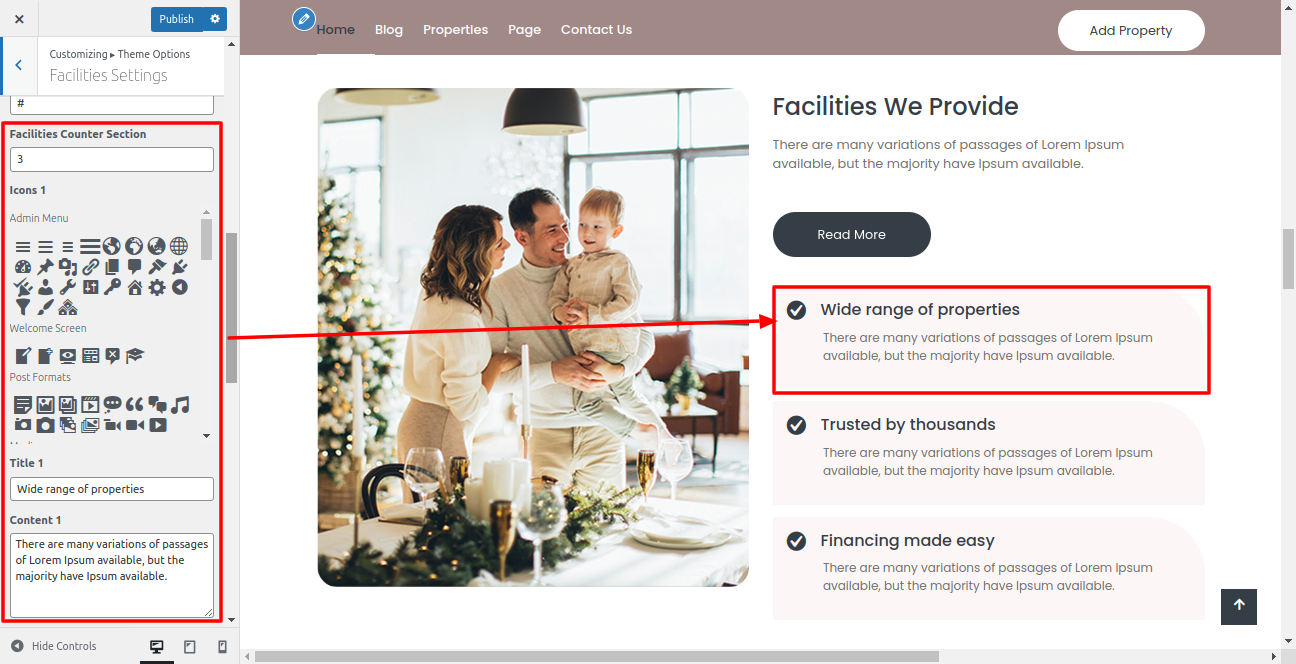Focus the Title 1 input field
The height and width of the screenshot is (664, 1296).
coord(112,489)
